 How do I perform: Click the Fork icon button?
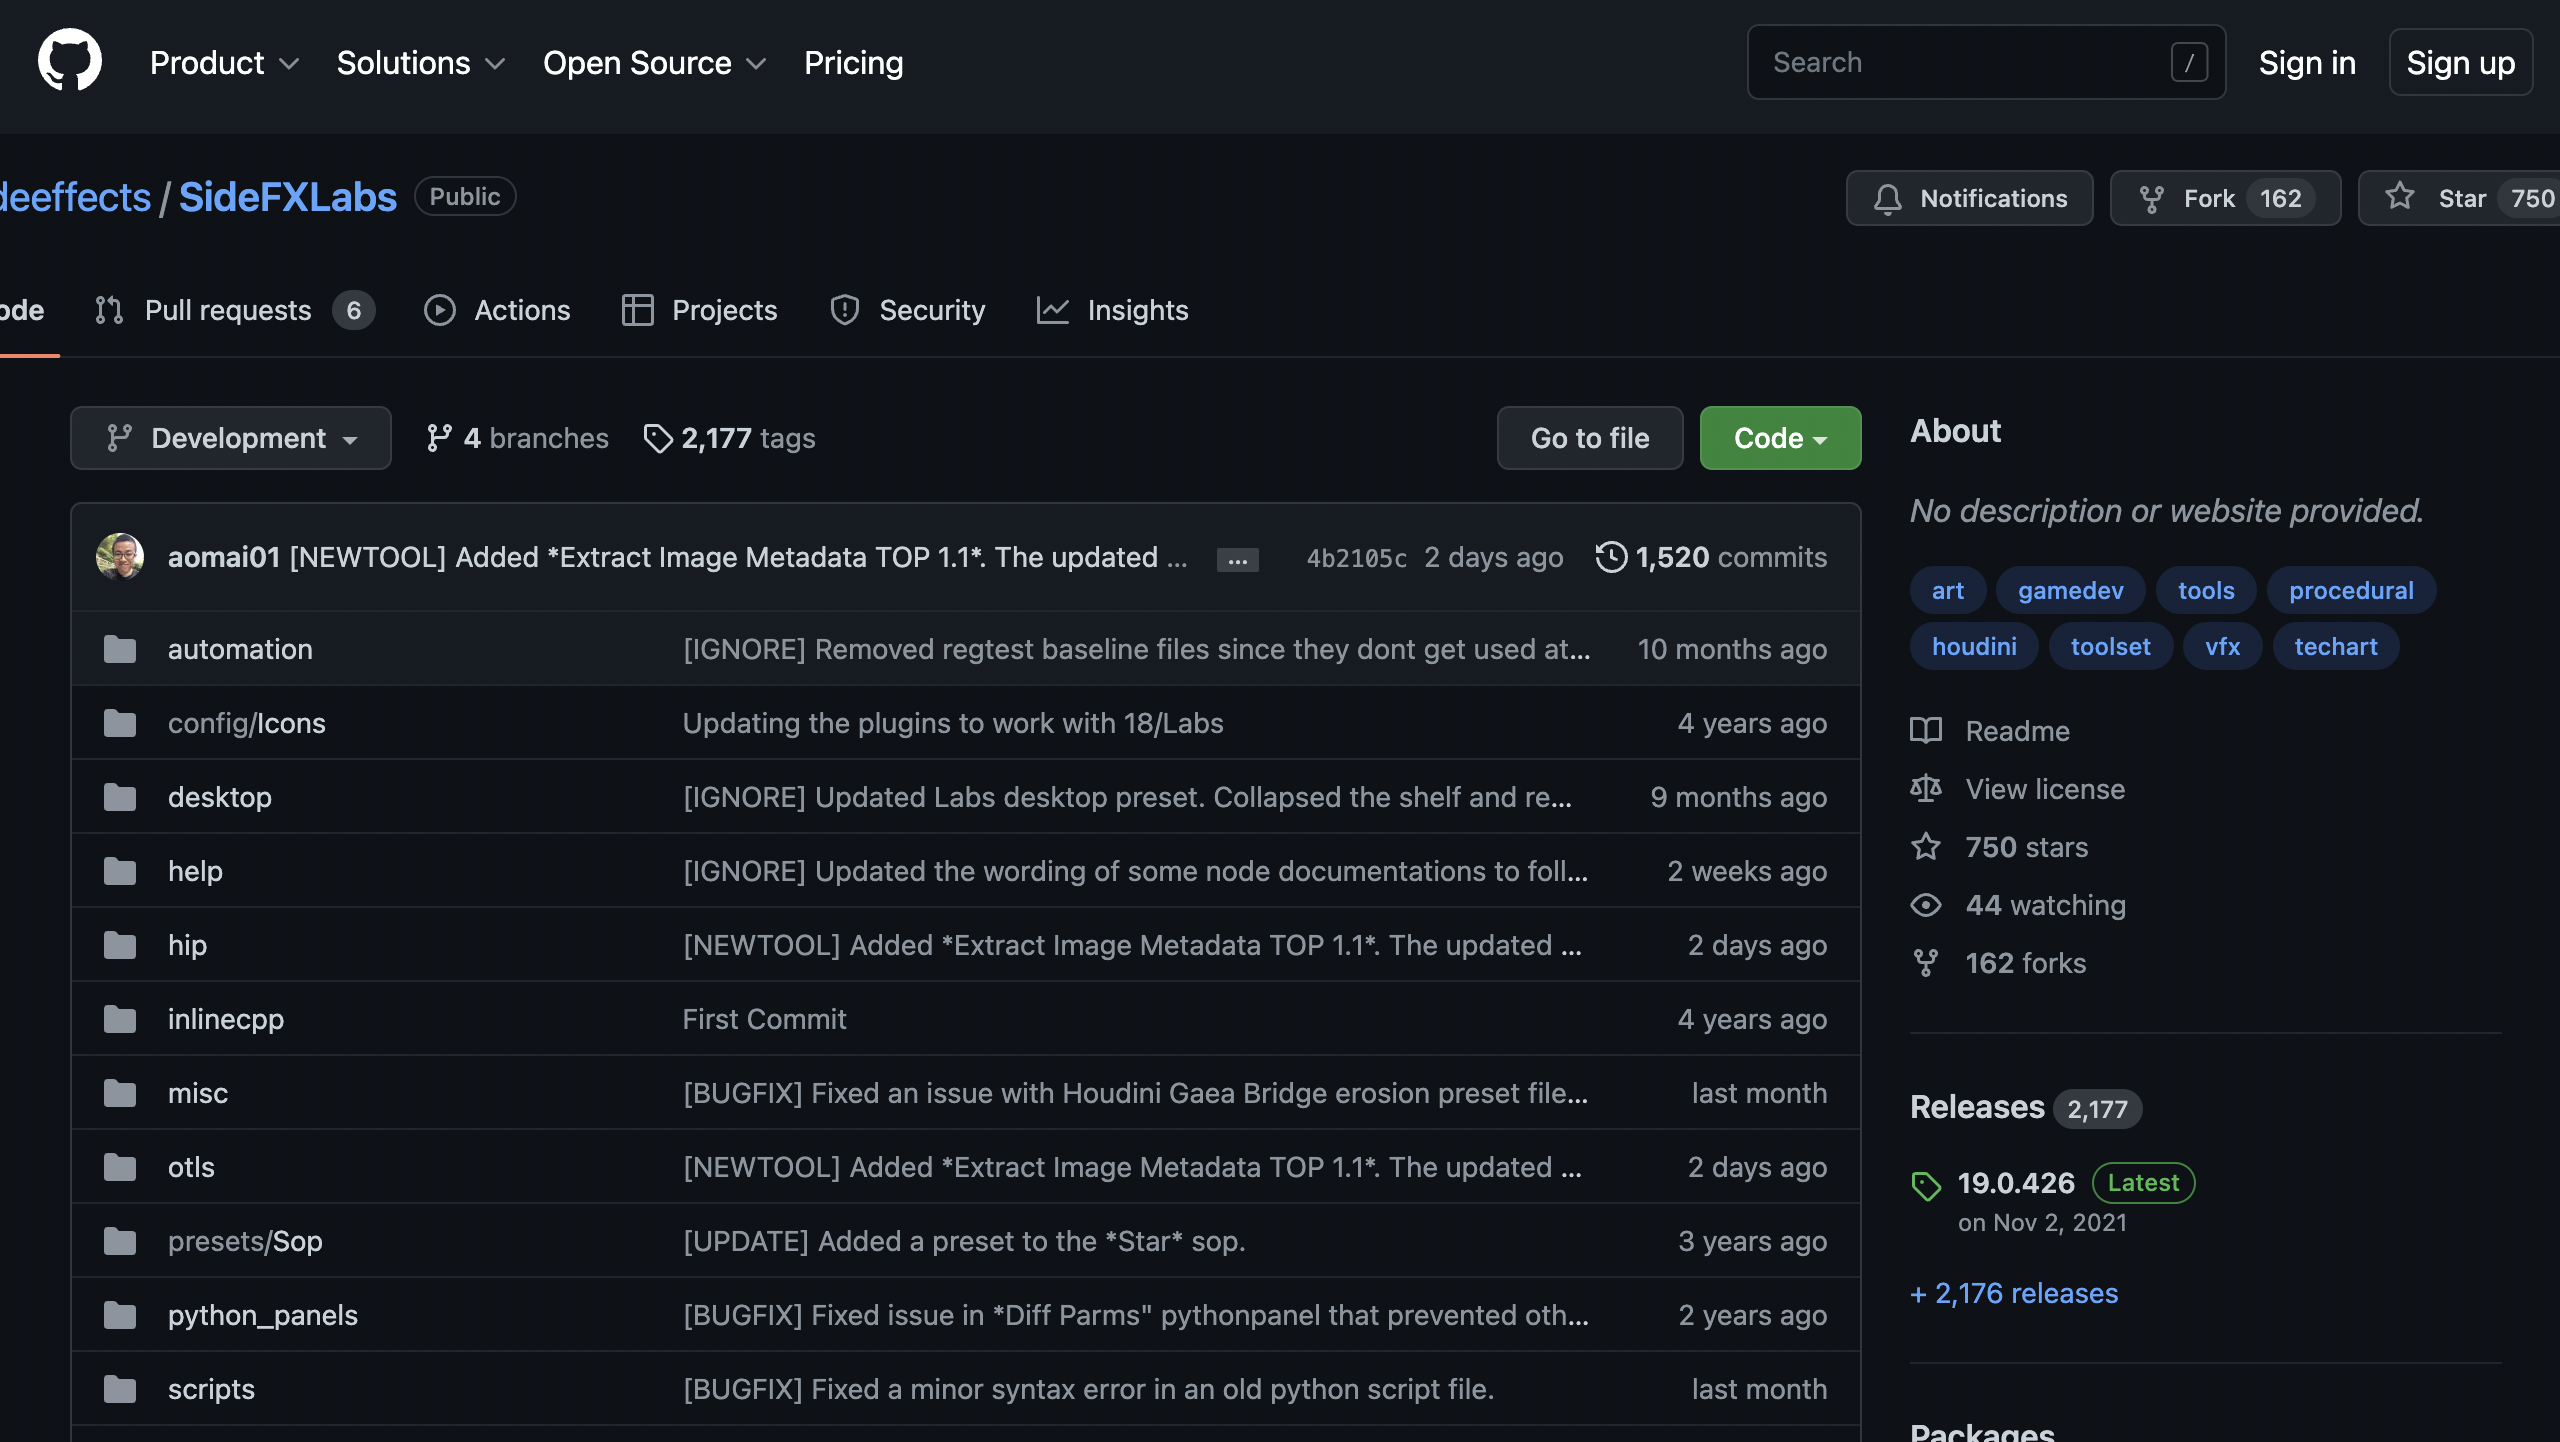click(2151, 199)
